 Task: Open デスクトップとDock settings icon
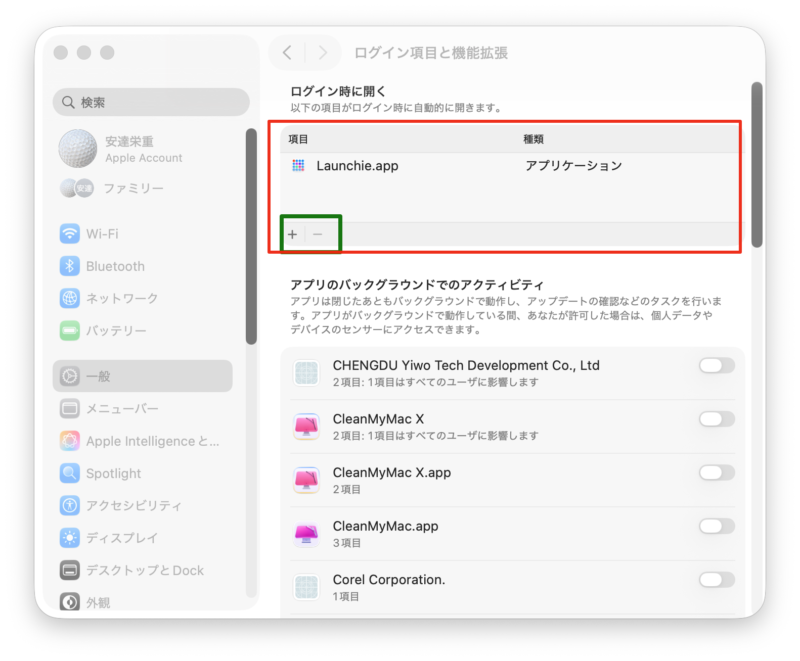pos(70,570)
